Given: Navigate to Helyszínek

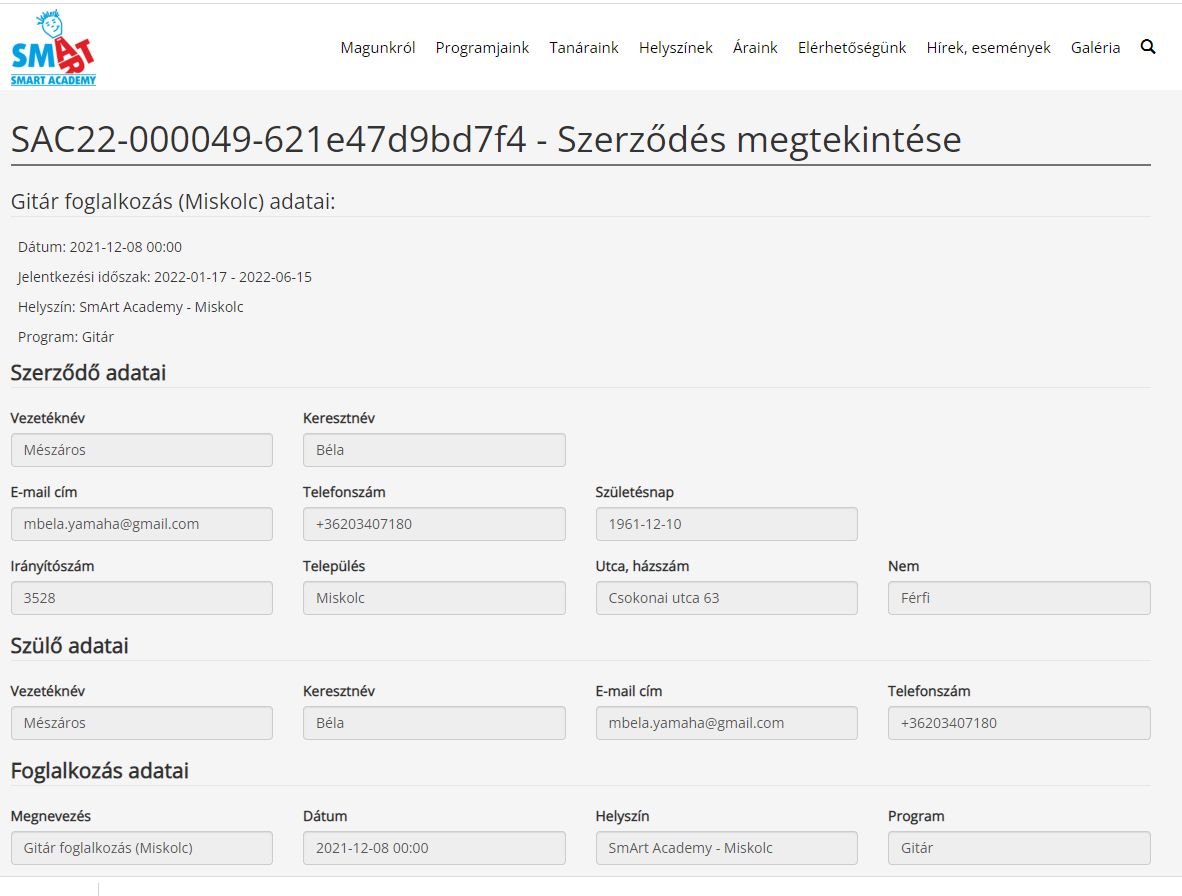Looking at the screenshot, I should pos(676,48).
